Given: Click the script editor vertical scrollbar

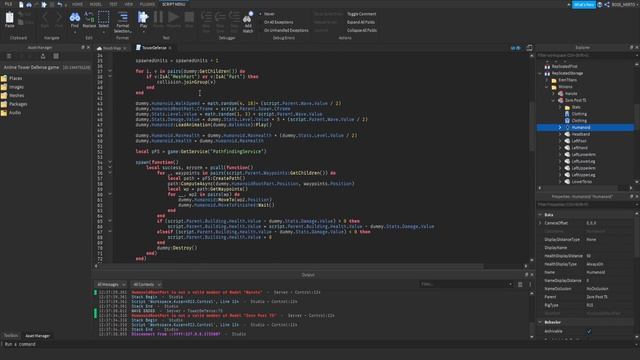Looking at the screenshot, I should 531,127.
